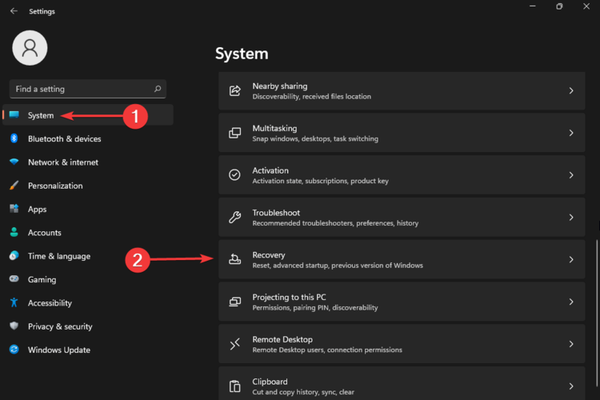This screenshot has height=400, width=600.
Task: Expand the Troubleshoot row chevron
Action: click(x=571, y=217)
